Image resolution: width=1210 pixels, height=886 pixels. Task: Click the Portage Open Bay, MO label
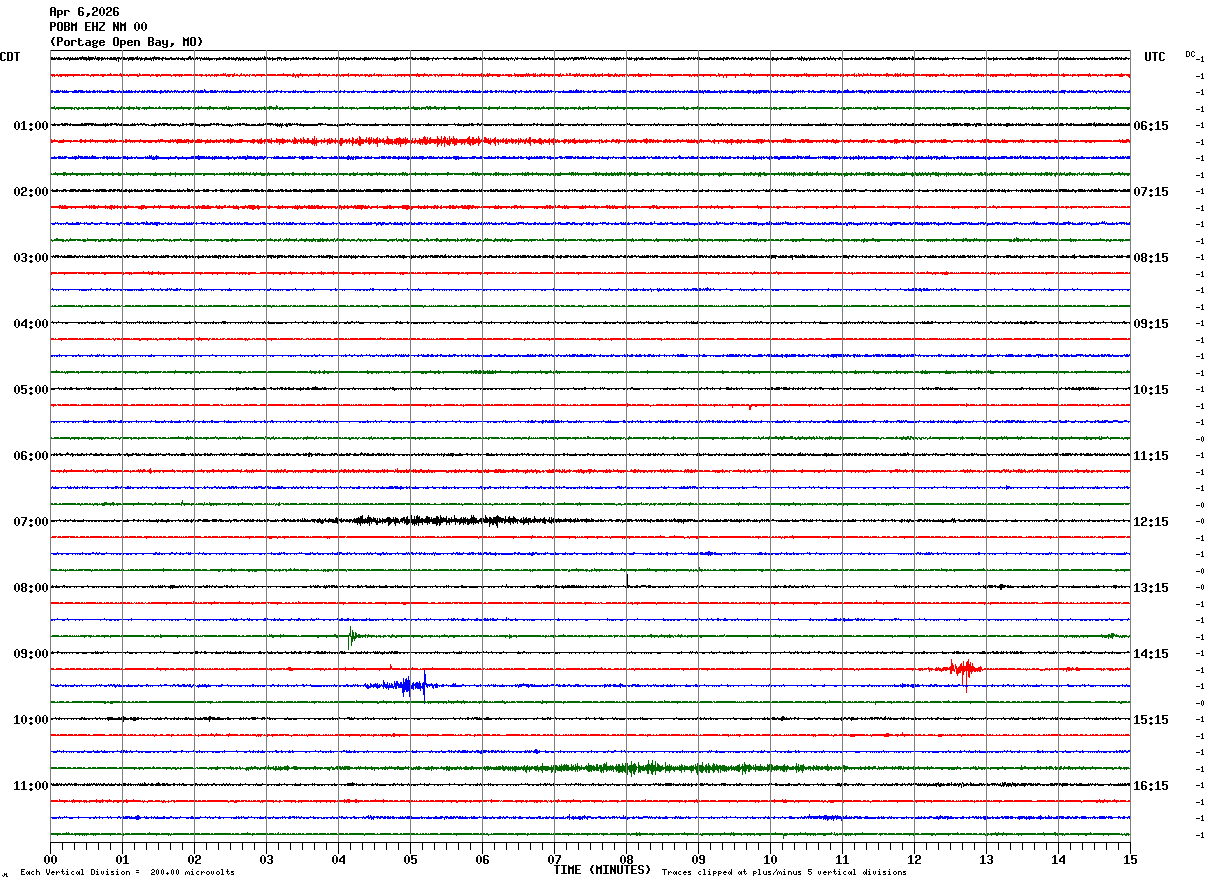[x=126, y=42]
